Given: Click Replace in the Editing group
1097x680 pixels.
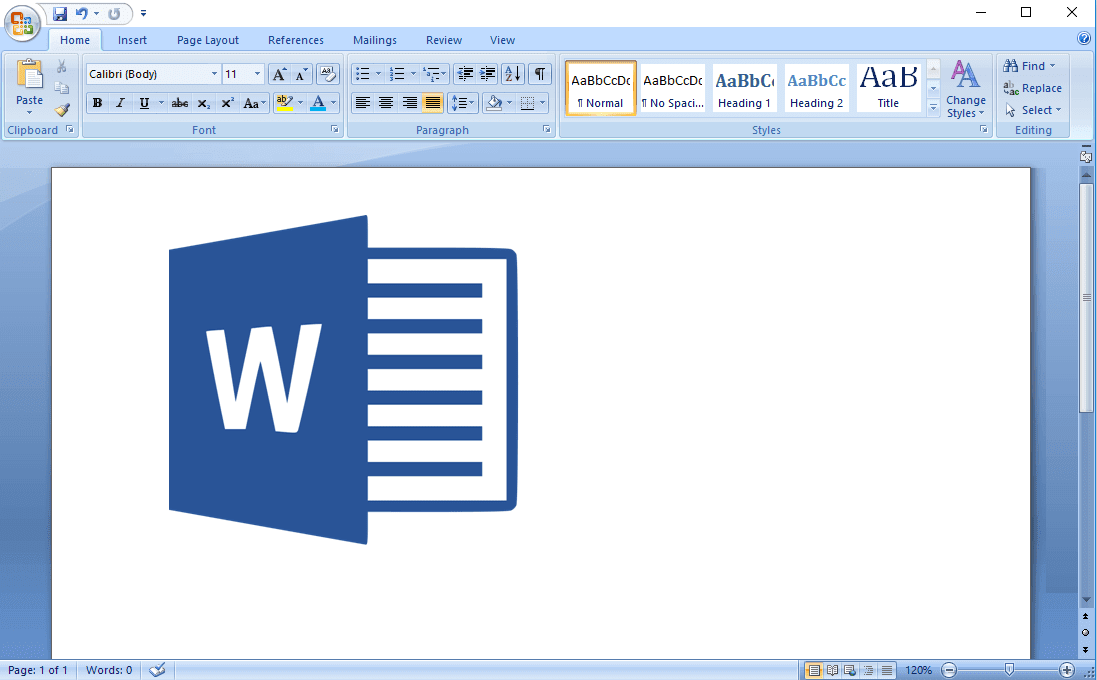Looking at the screenshot, I should (1033, 88).
